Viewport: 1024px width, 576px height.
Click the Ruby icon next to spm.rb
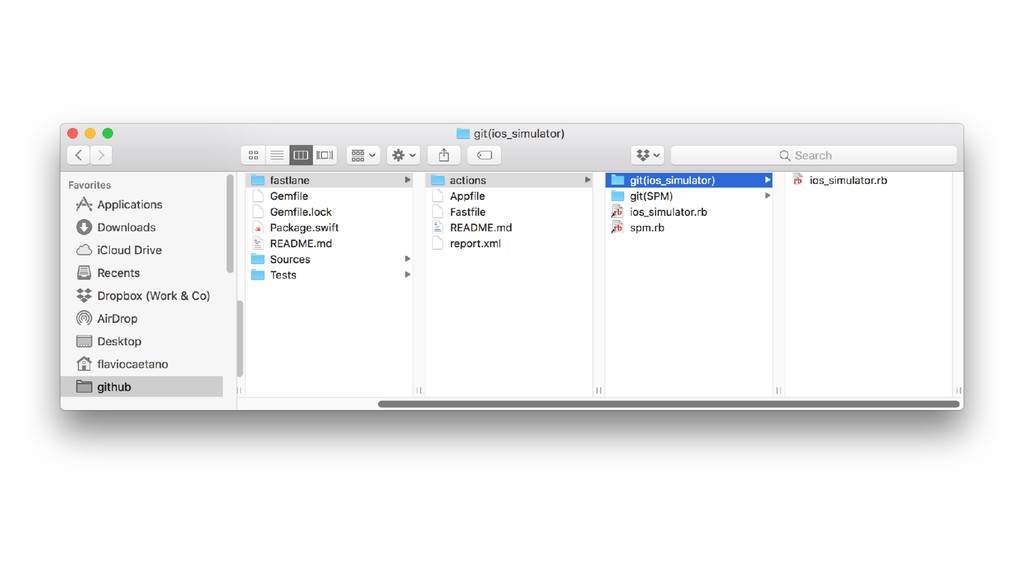617,227
